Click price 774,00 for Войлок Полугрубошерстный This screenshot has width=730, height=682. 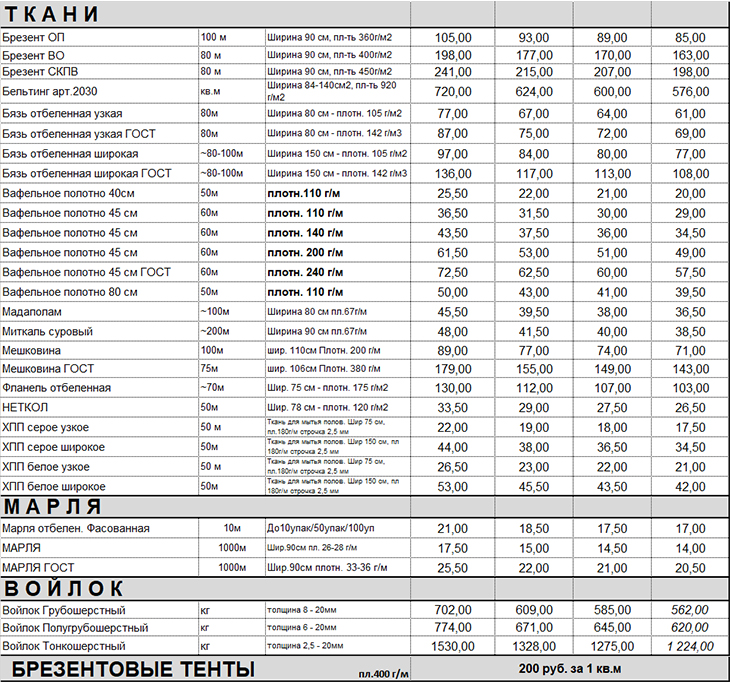453,628
